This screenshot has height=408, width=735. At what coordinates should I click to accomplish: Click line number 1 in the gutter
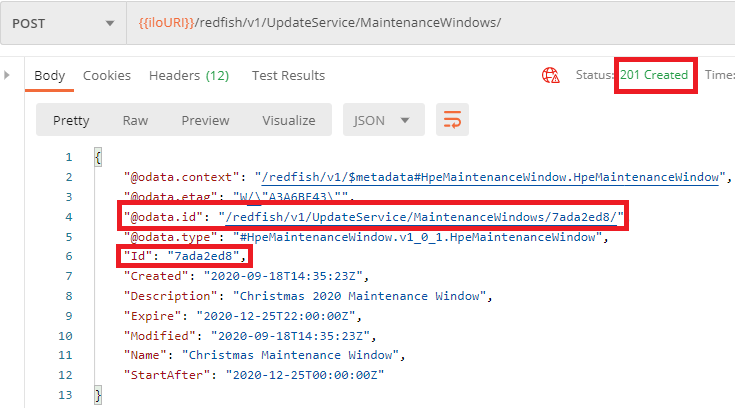click(68, 158)
